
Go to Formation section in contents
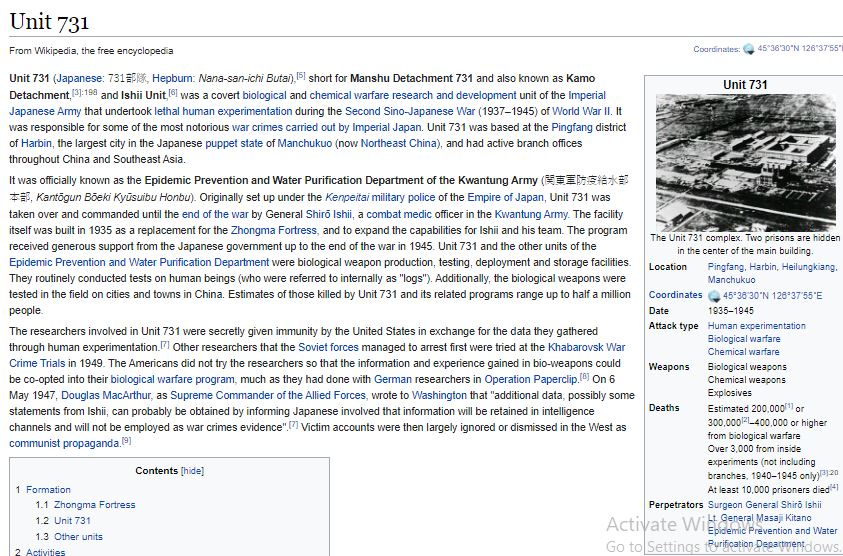click(48, 490)
